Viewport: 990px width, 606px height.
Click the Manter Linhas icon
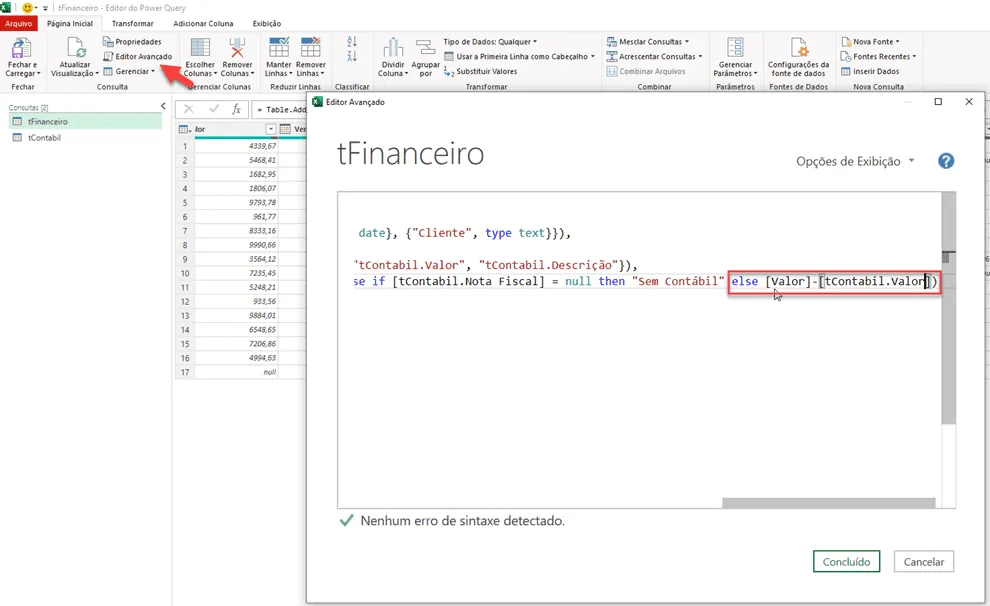point(278,48)
